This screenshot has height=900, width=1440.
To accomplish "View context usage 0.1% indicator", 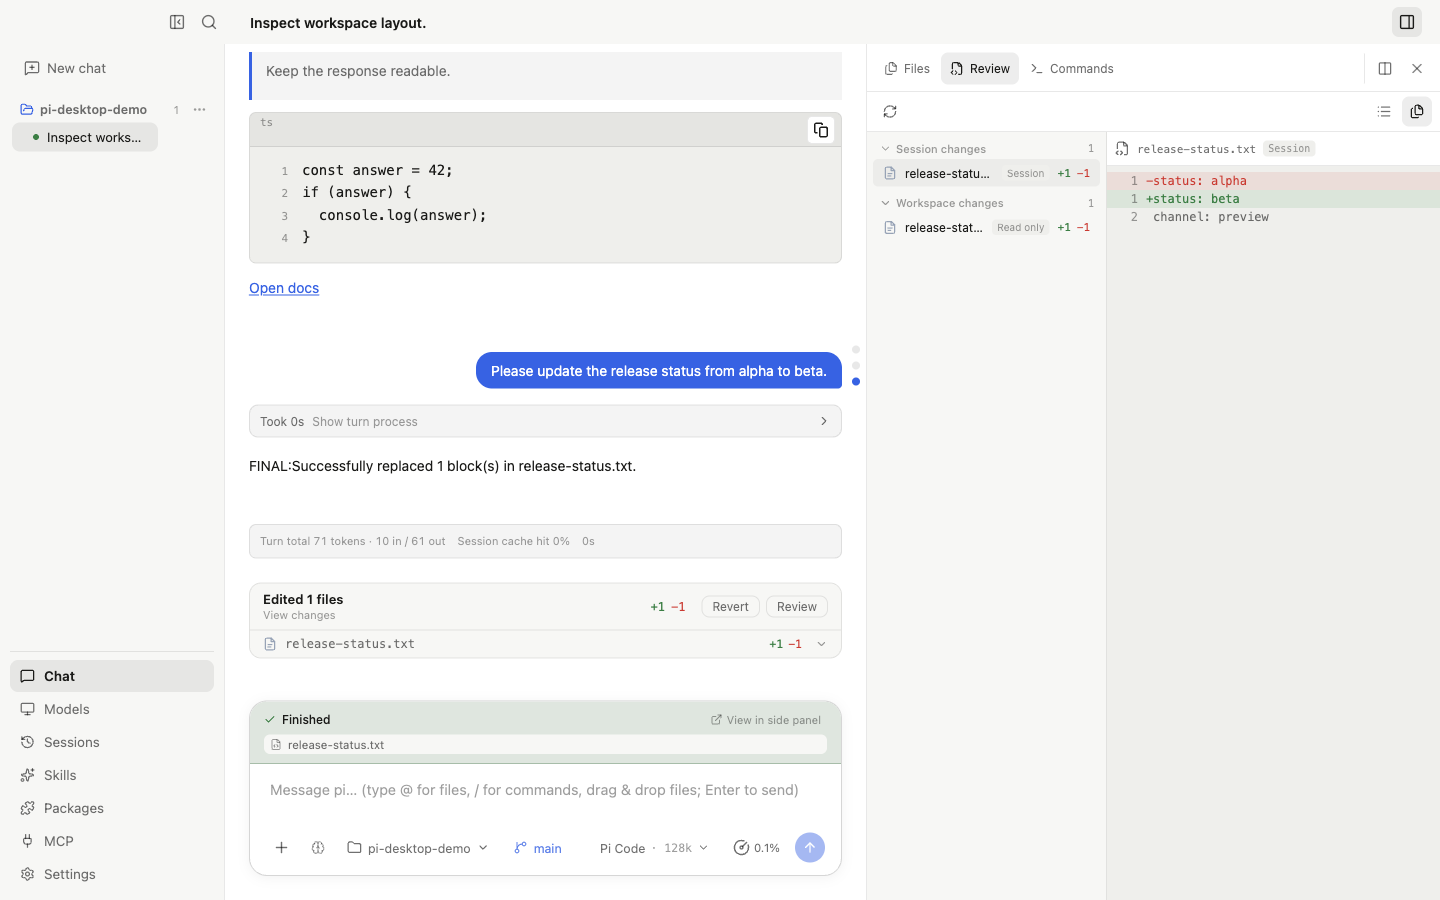I will click(x=756, y=848).
